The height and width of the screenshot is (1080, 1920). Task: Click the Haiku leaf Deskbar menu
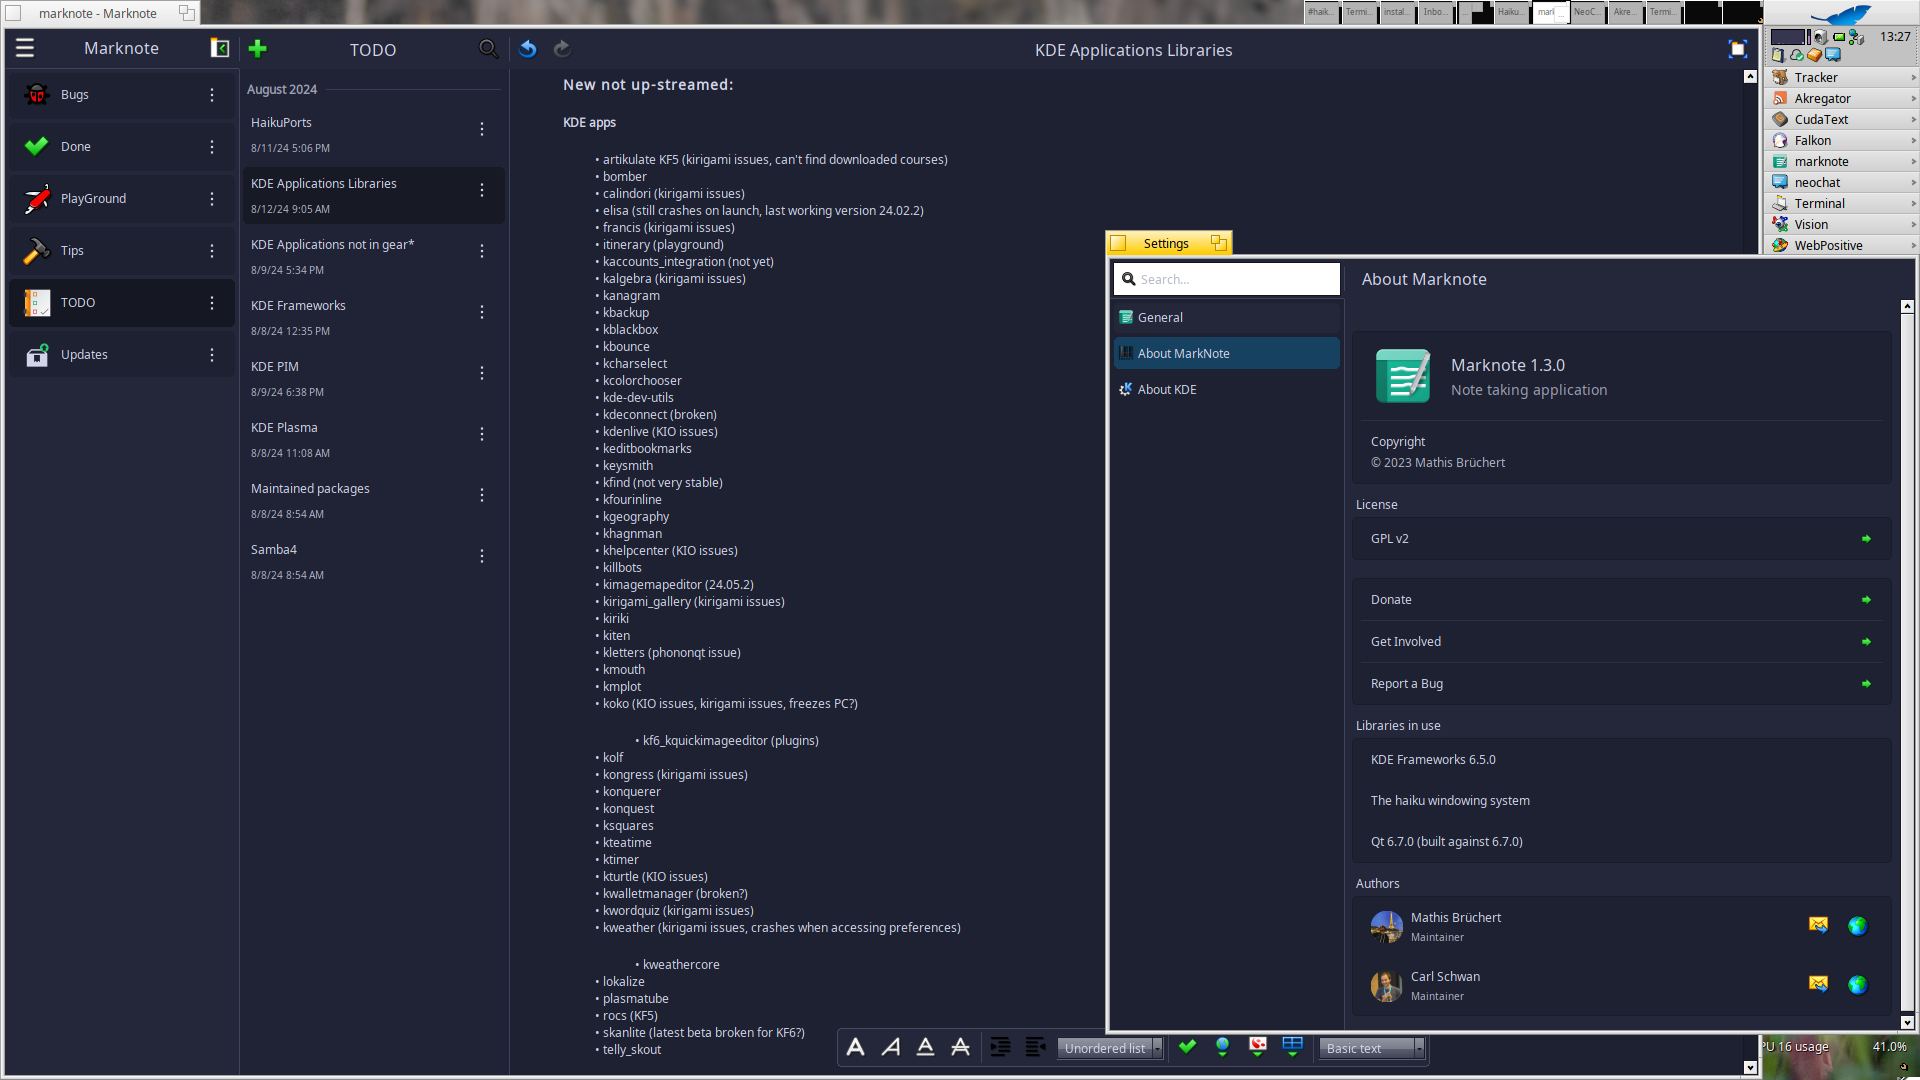coord(1840,15)
